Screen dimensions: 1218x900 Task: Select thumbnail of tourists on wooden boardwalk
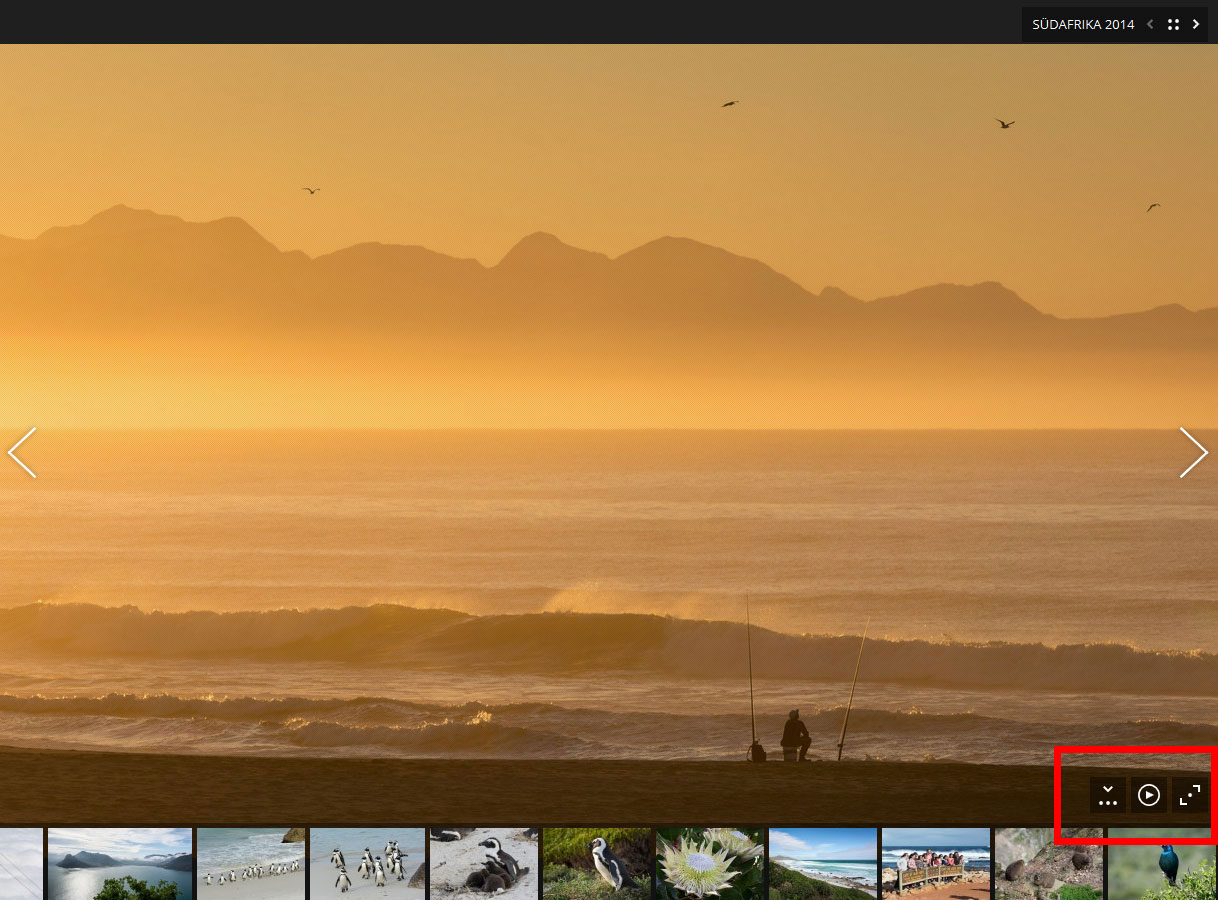coord(936,863)
